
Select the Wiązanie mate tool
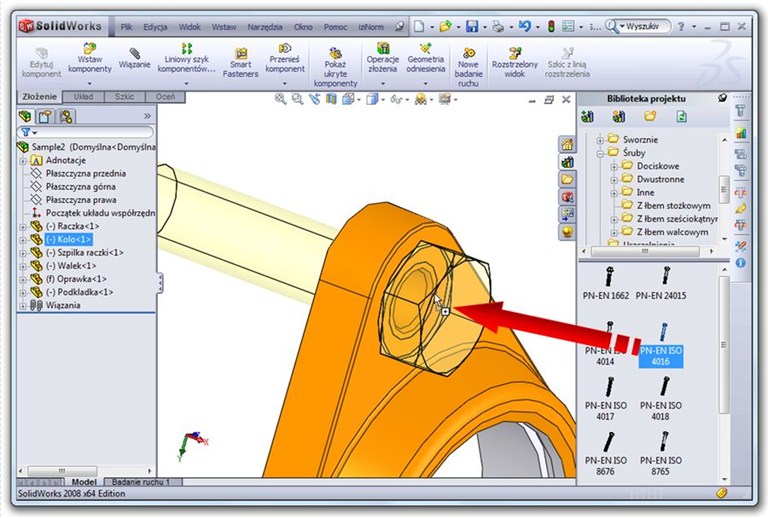[134, 58]
